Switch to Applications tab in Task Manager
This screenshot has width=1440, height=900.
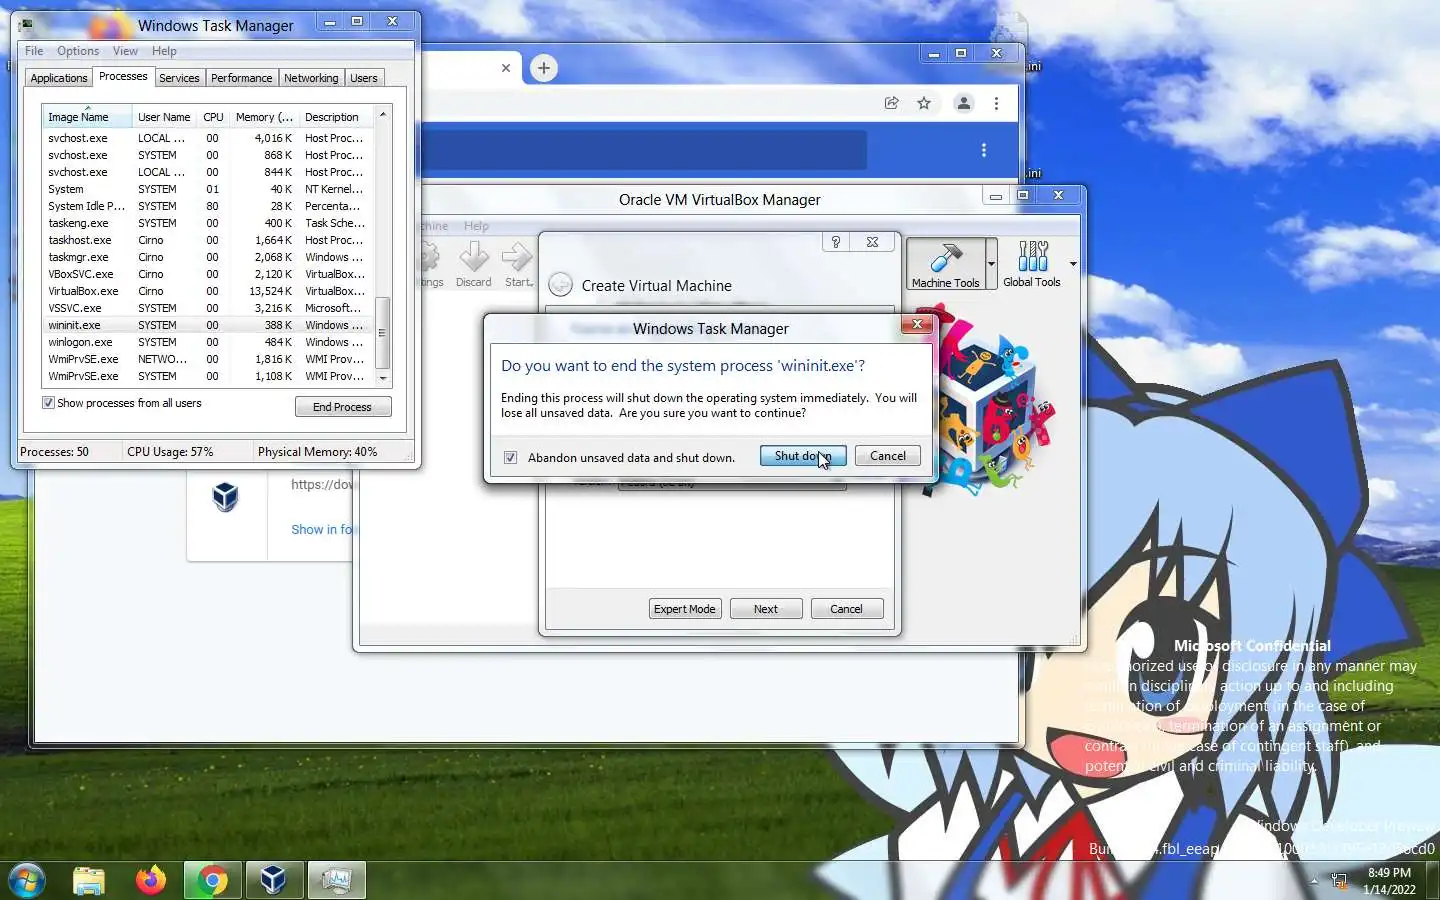pos(59,78)
